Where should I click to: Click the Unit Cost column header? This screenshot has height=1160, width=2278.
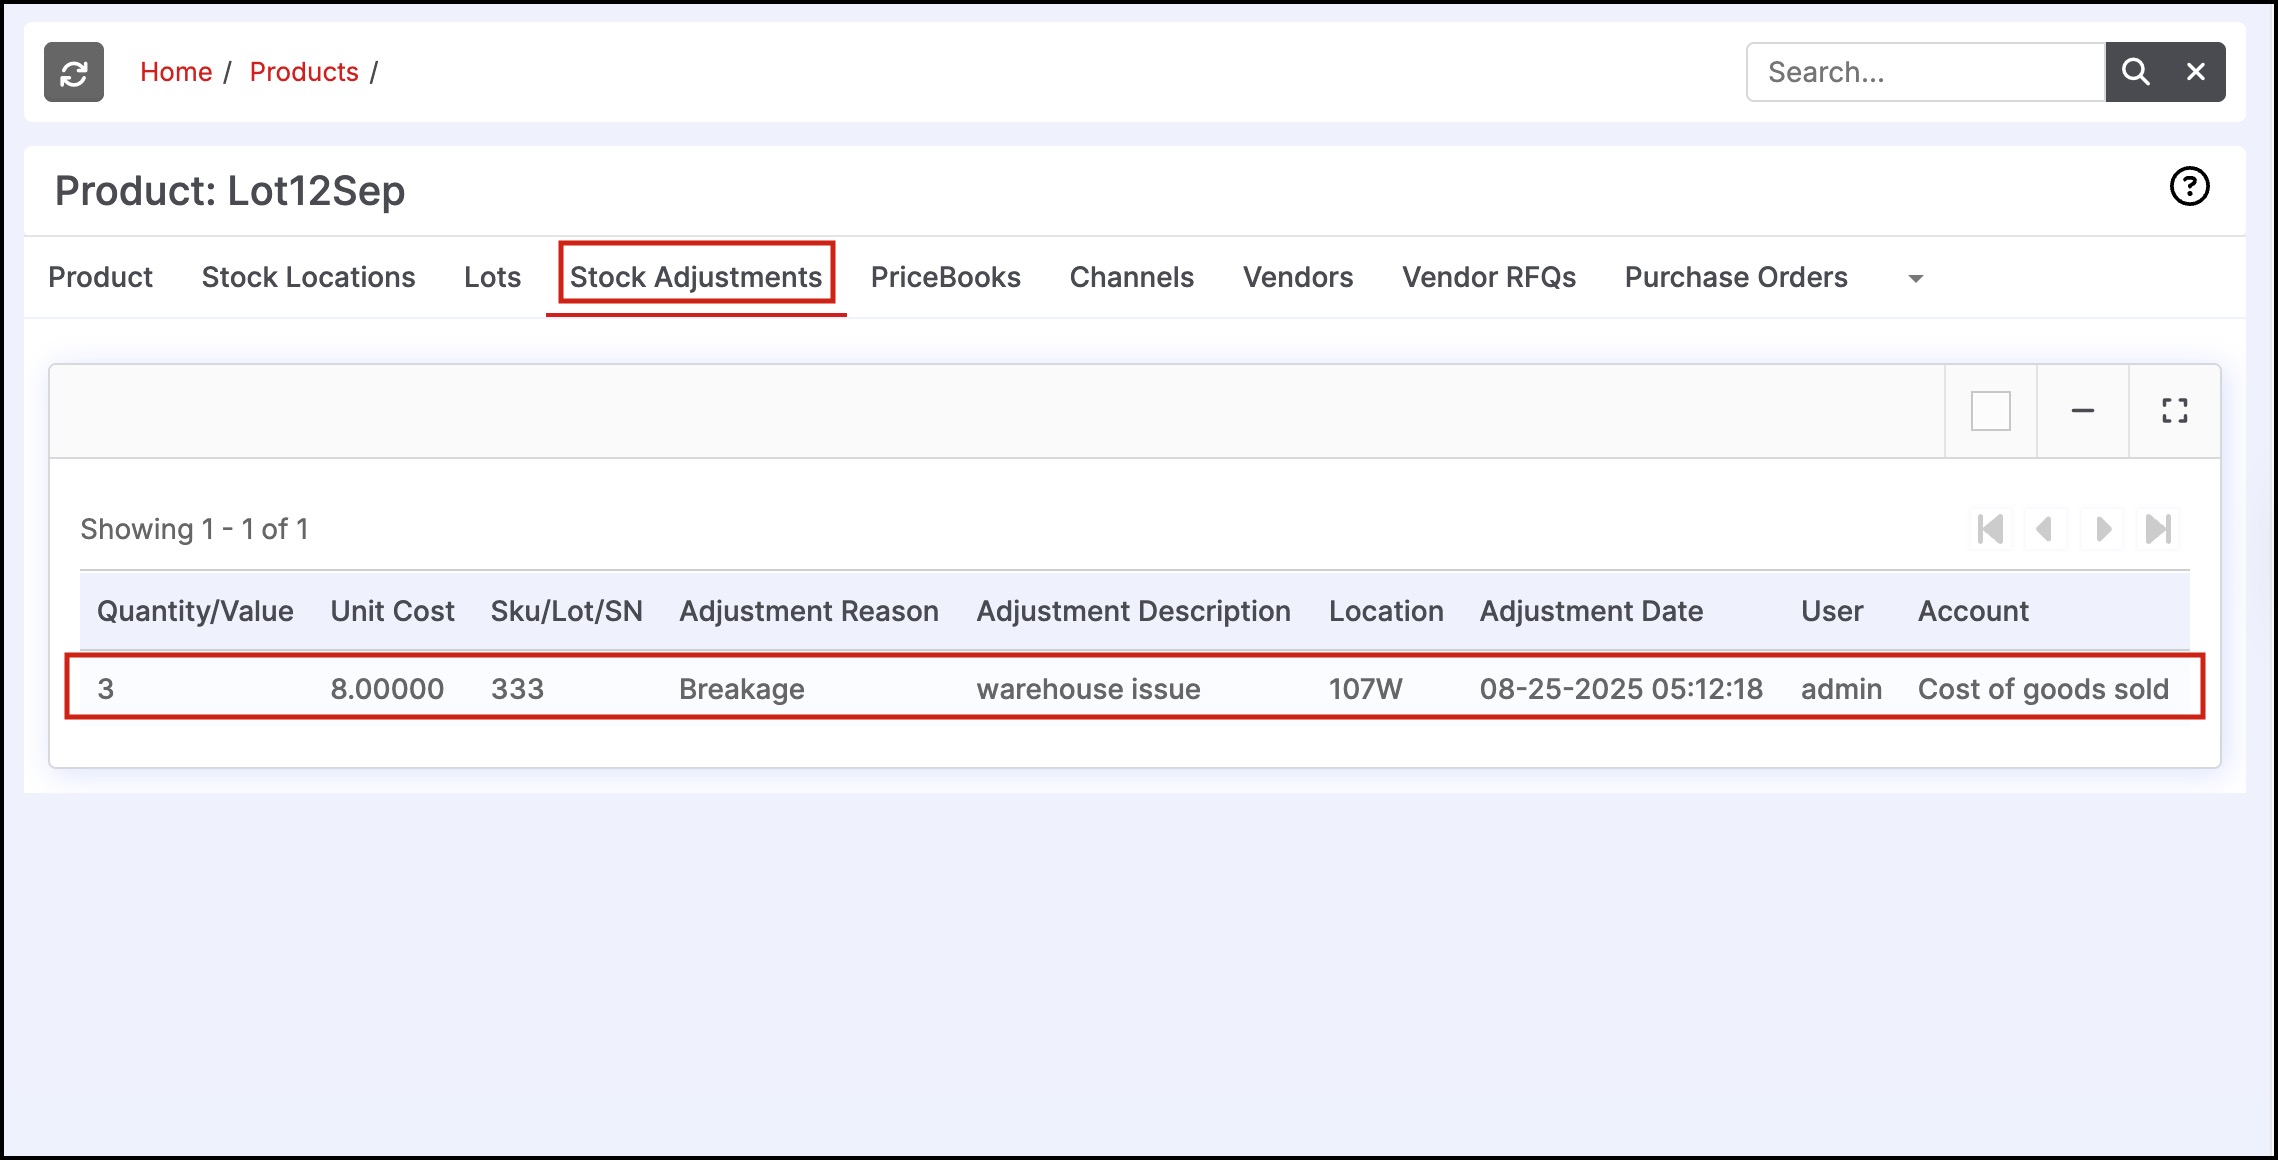pos(392,611)
